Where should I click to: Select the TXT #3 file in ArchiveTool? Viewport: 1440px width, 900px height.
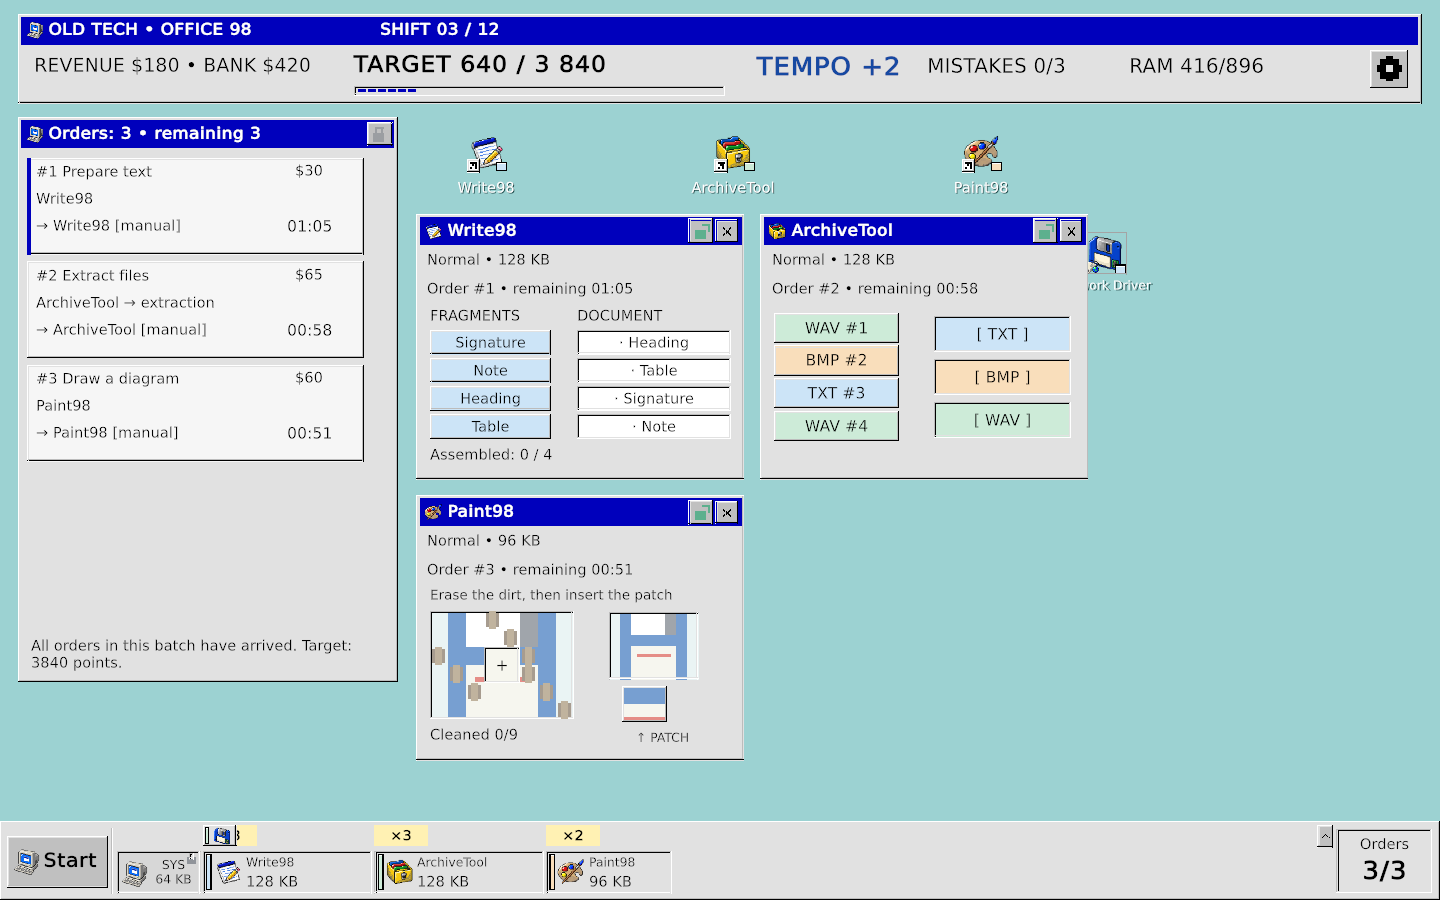(x=836, y=393)
